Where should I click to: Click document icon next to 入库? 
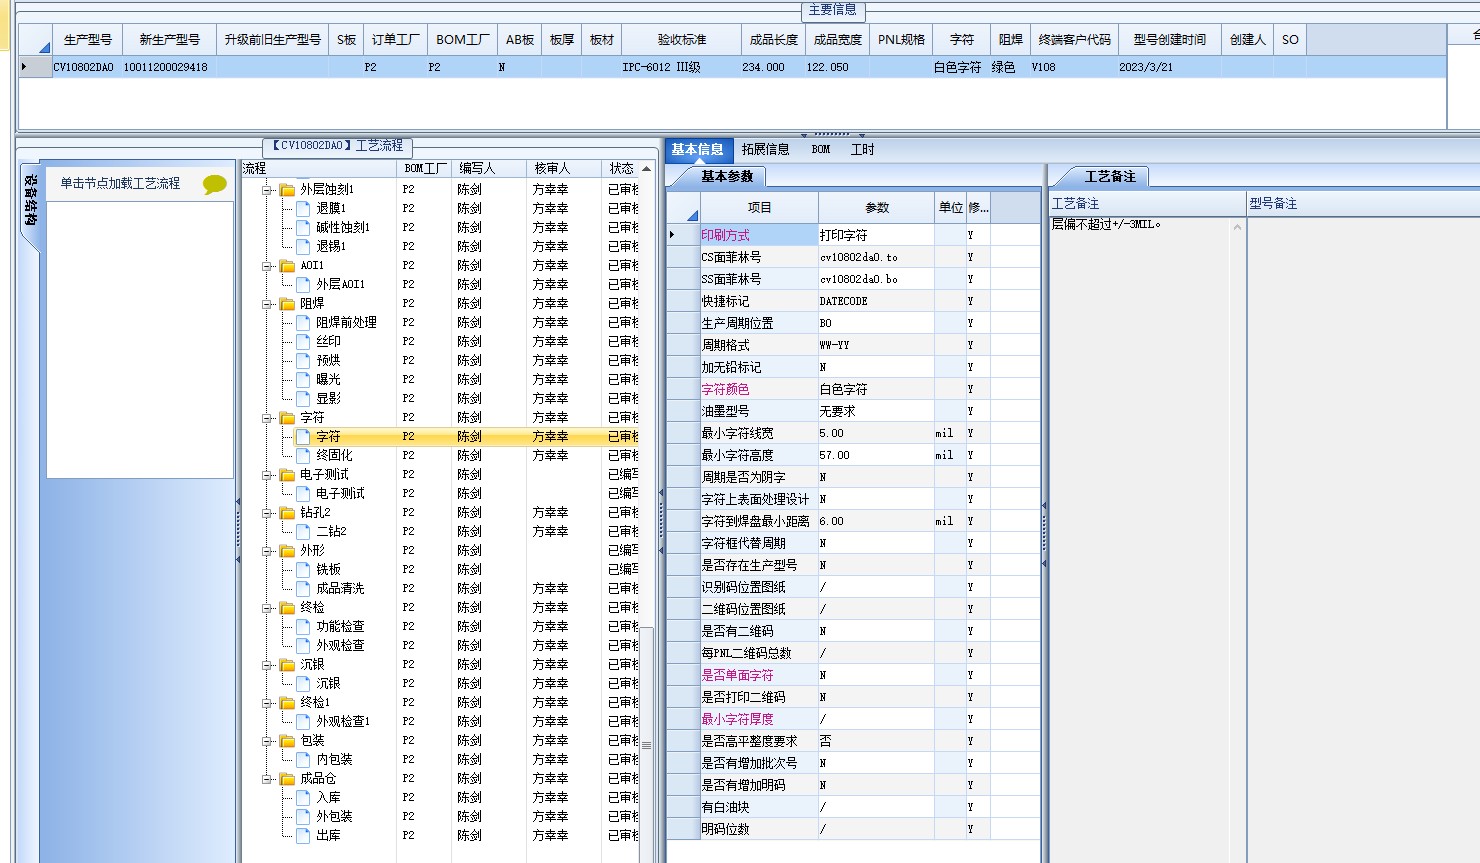tap(303, 797)
